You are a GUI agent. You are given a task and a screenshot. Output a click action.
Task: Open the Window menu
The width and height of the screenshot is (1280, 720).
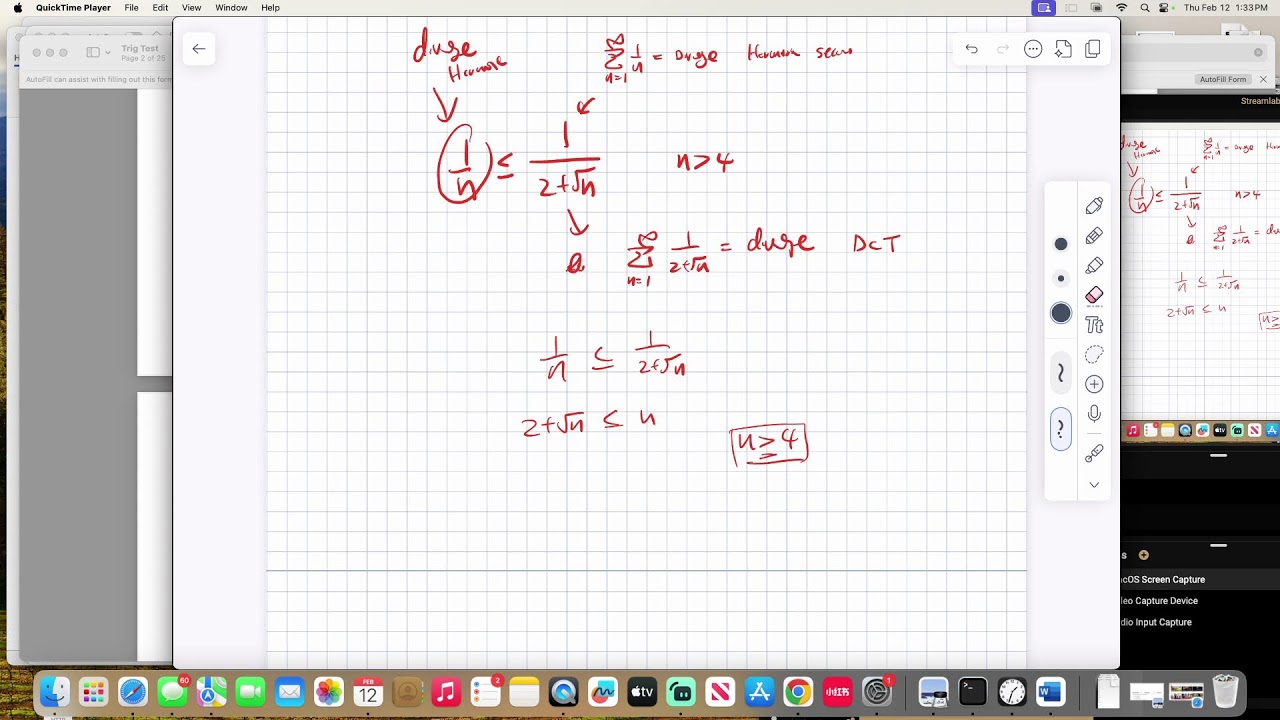tap(231, 7)
